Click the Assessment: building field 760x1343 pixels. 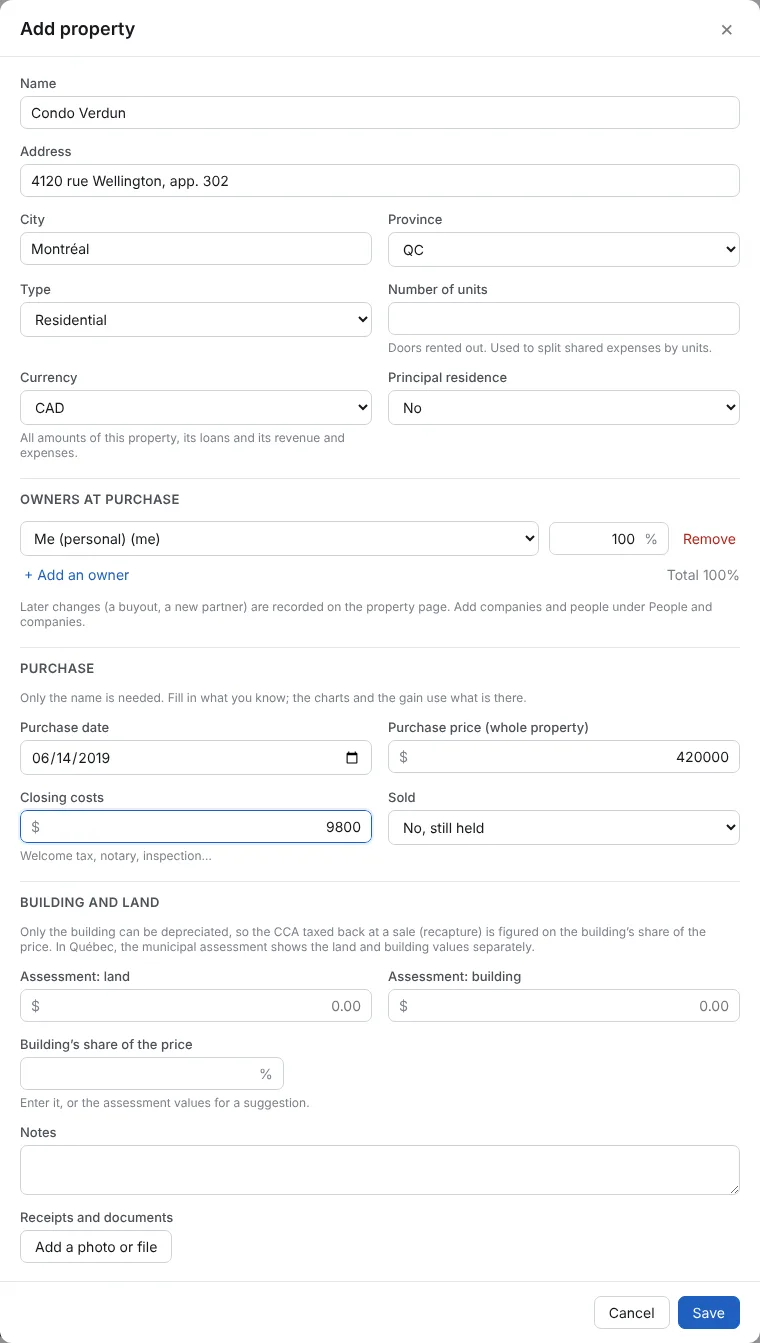click(x=564, y=1006)
